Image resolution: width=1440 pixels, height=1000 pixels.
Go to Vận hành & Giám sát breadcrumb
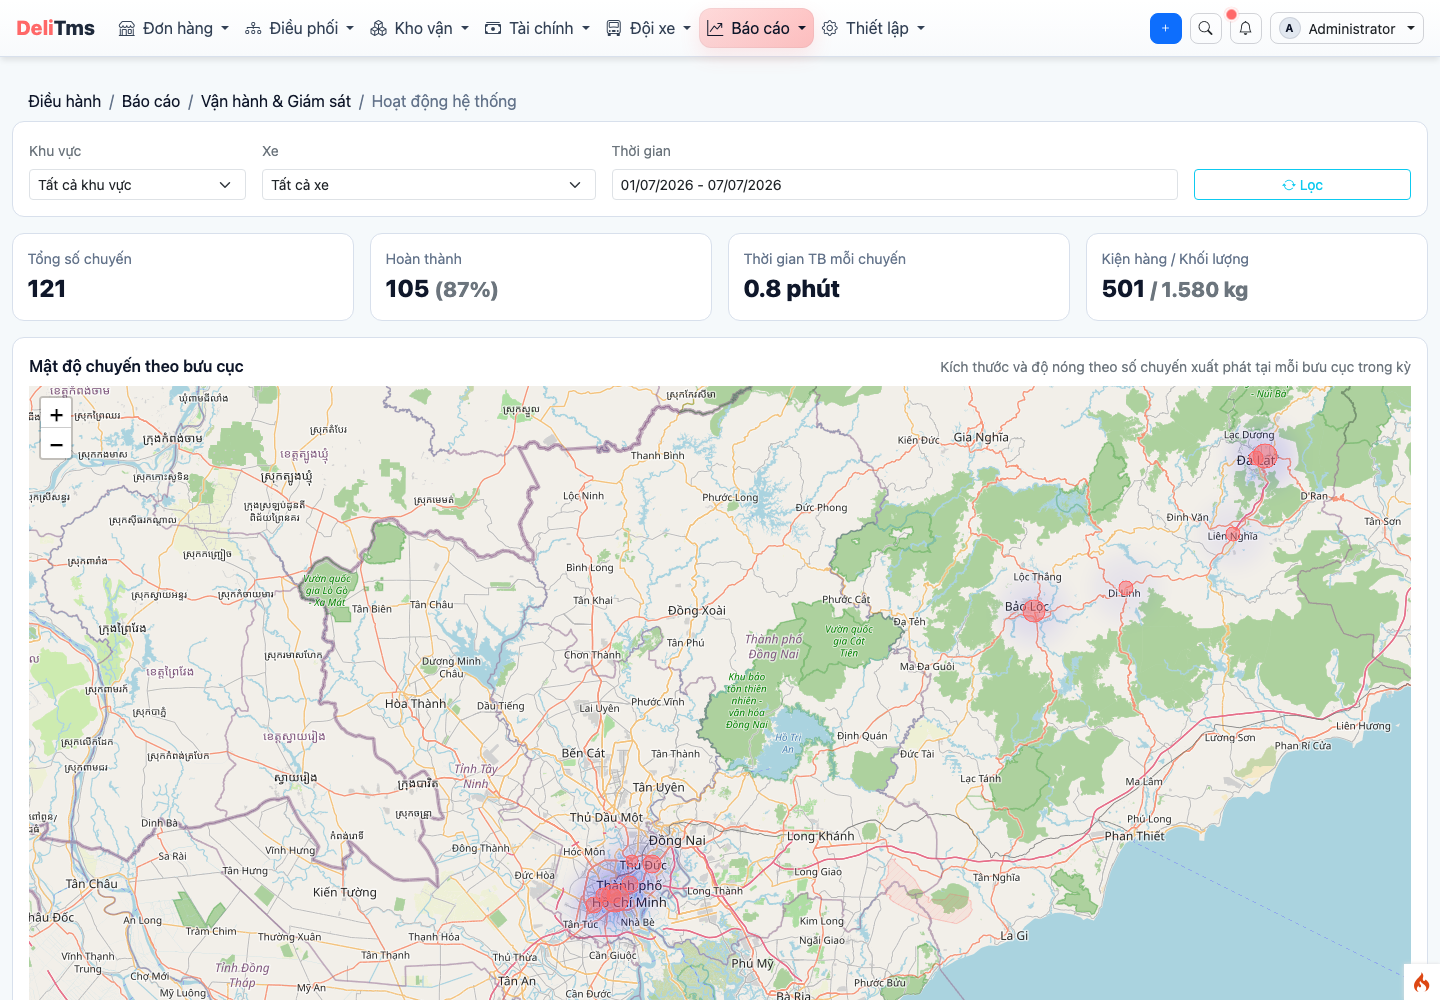[276, 101]
